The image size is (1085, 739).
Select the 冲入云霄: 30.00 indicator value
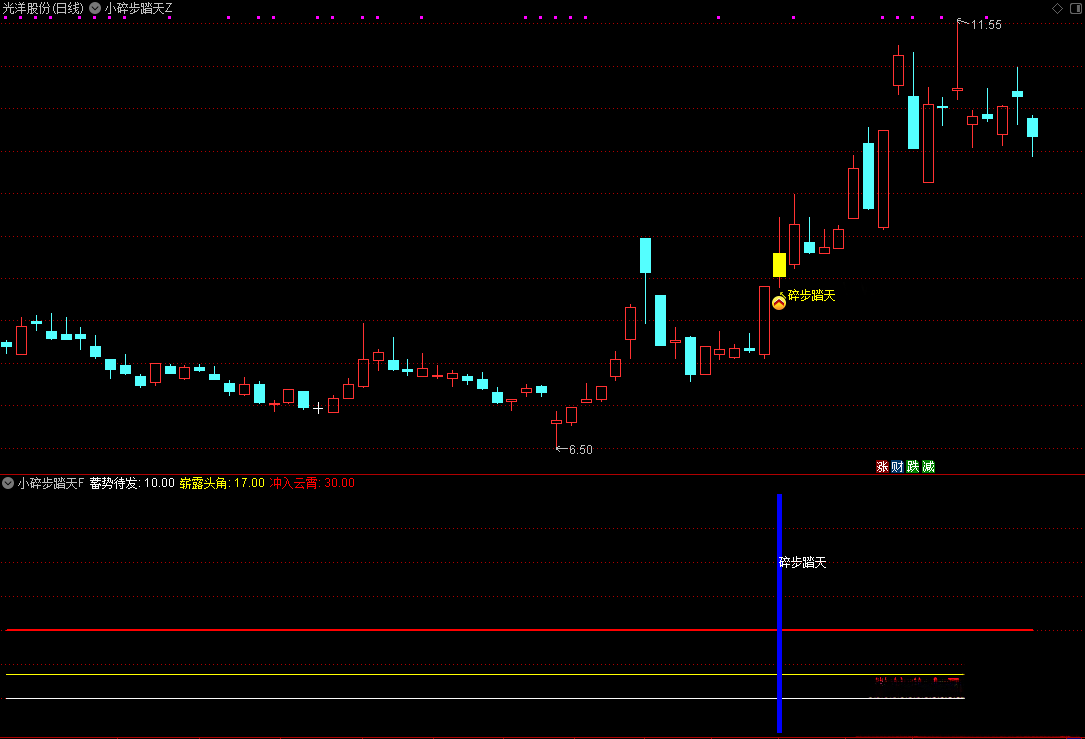pos(312,483)
